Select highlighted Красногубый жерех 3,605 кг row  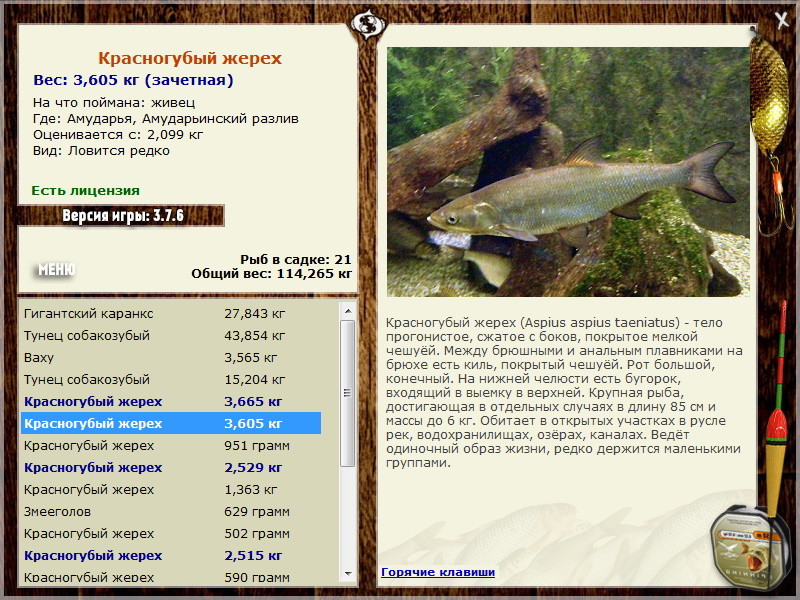[x=171, y=423]
